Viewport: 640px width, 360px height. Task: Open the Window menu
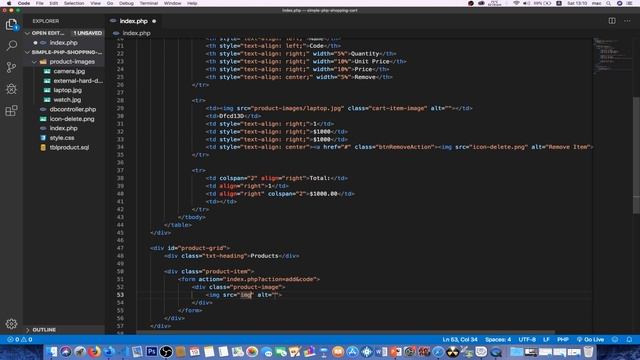(172, 3)
